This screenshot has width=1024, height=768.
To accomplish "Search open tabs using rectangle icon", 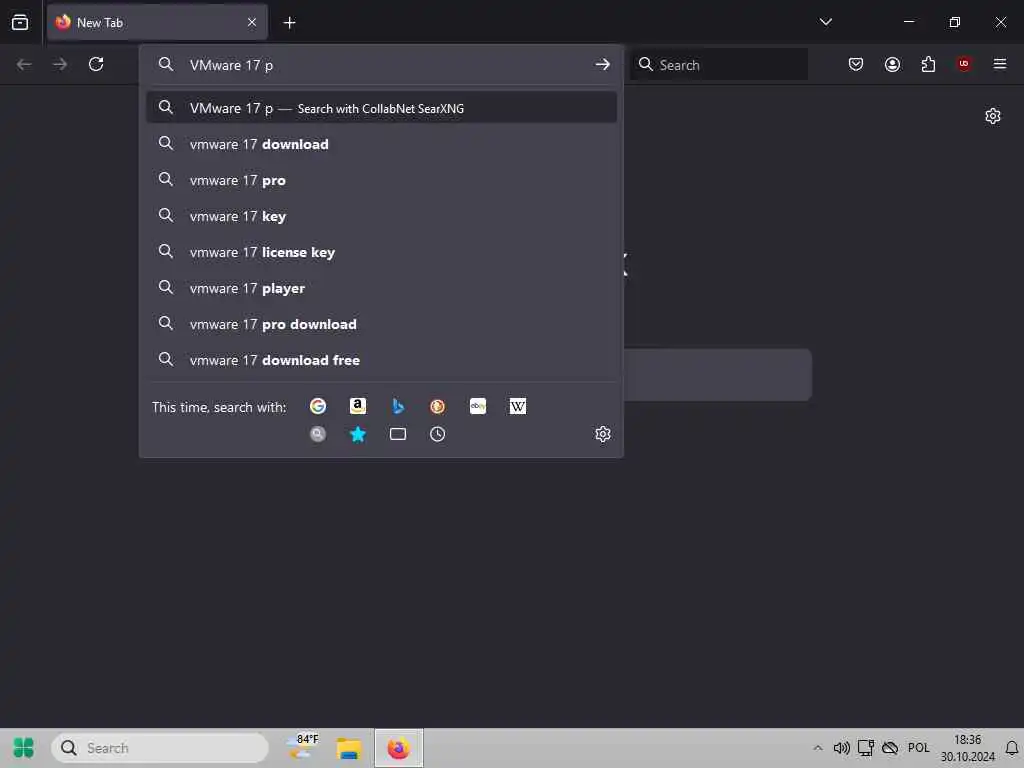I will click(398, 434).
